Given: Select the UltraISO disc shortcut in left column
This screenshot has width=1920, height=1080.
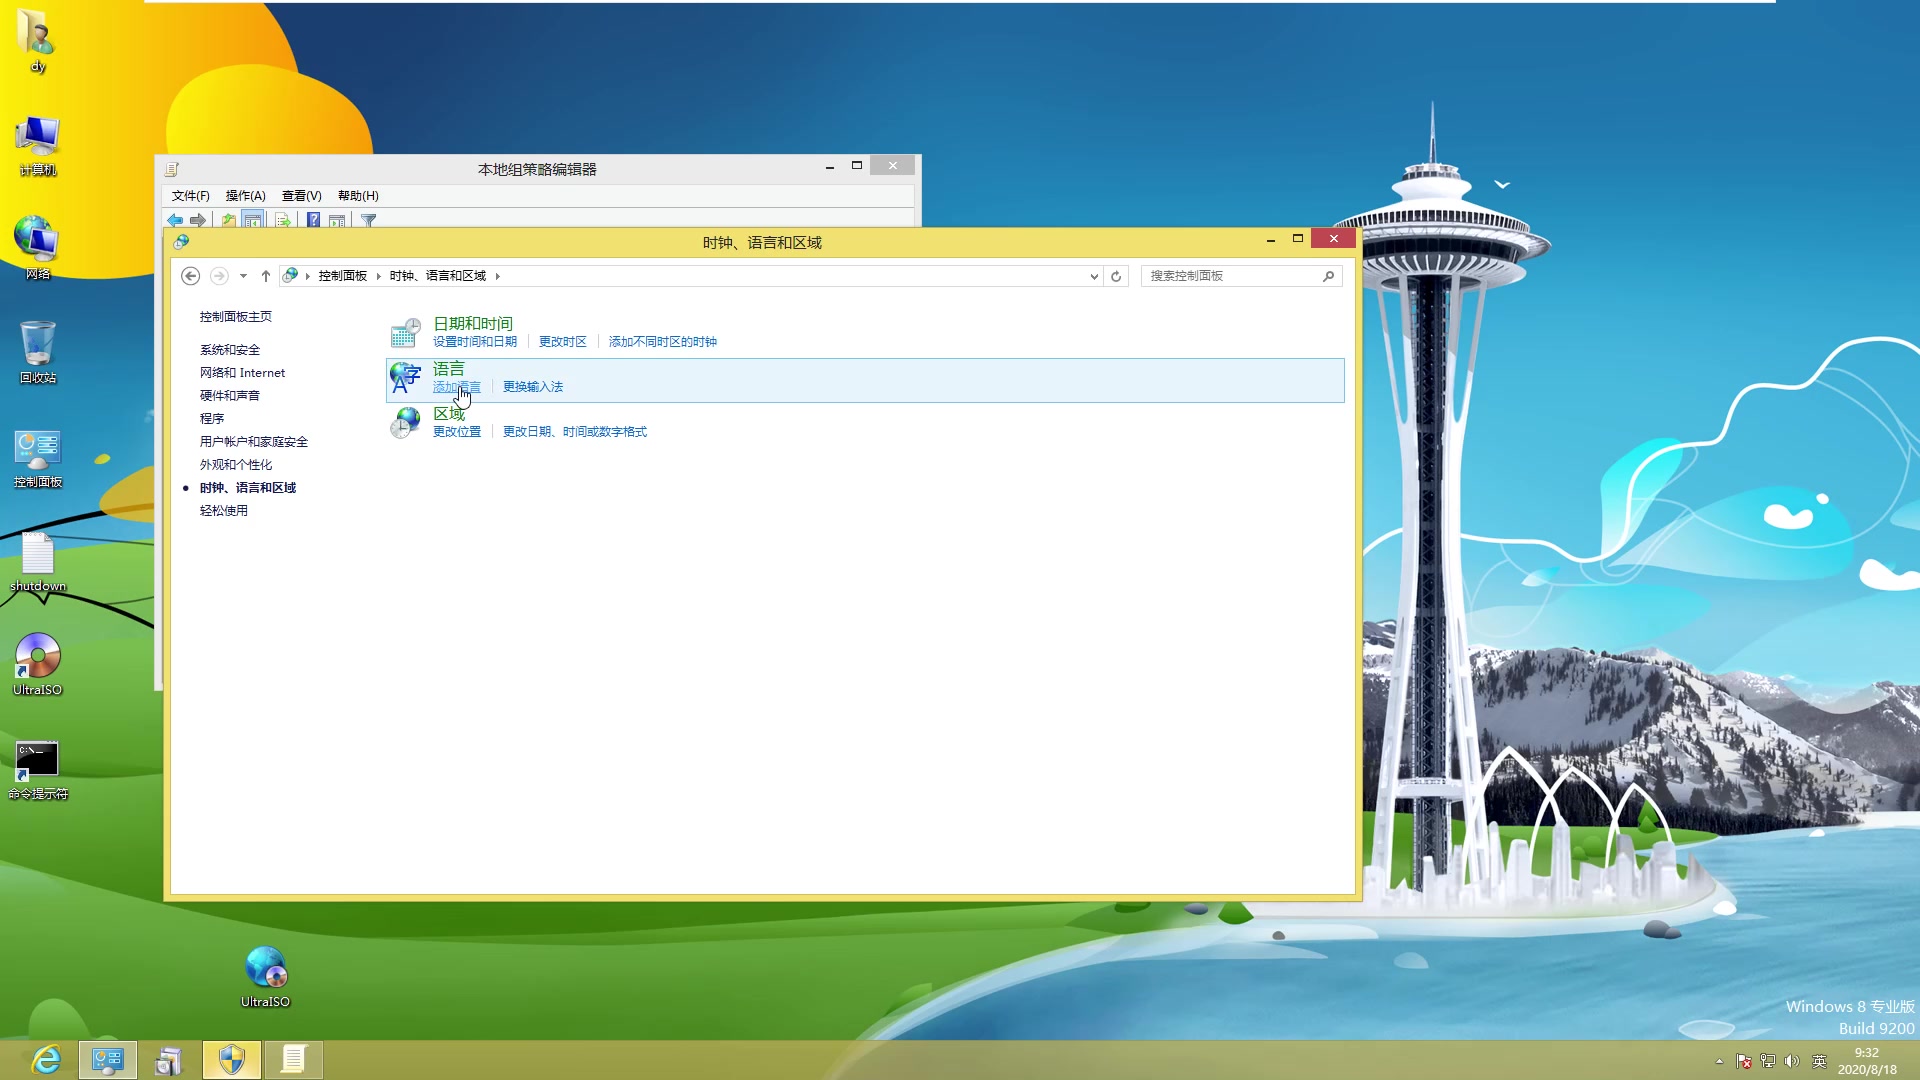Looking at the screenshot, I should pyautogui.click(x=37, y=665).
